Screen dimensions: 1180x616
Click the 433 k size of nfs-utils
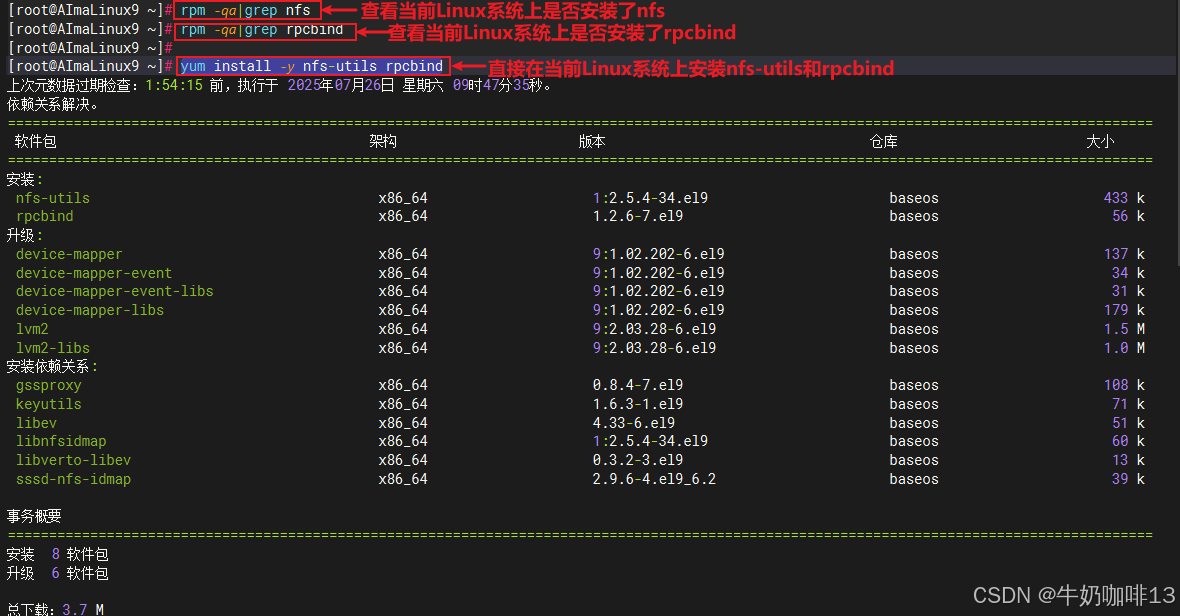pos(1124,198)
